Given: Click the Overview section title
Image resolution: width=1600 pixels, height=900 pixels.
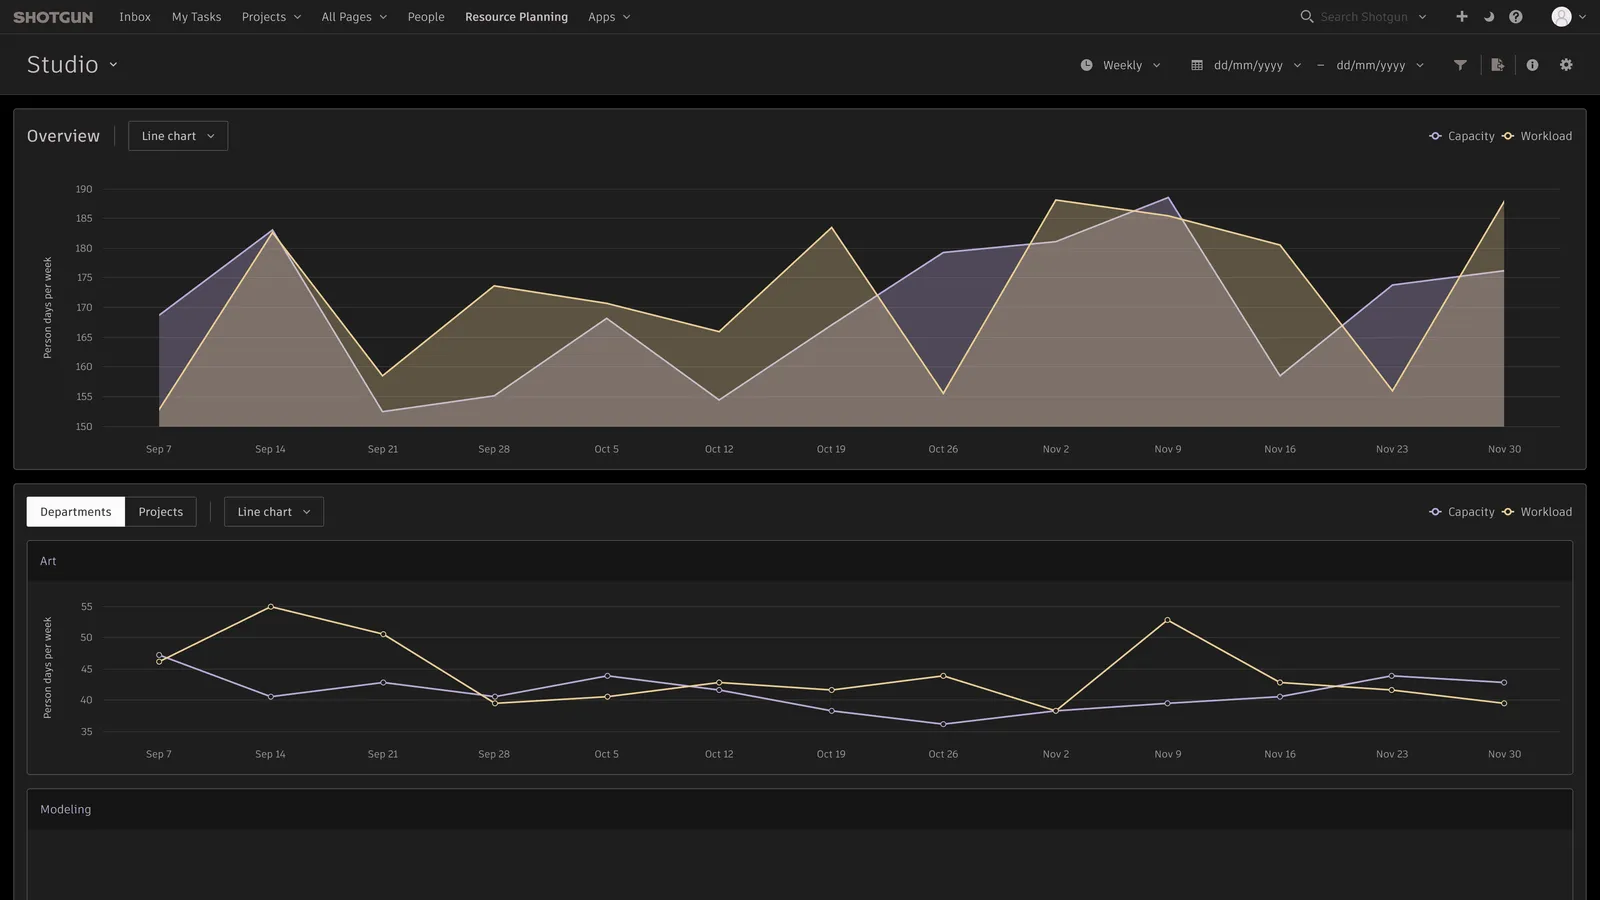Looking at the screenshot, I should [63, 136].
